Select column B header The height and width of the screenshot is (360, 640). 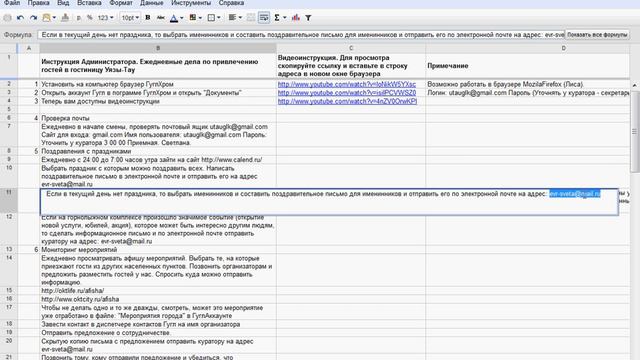[158, 48]
